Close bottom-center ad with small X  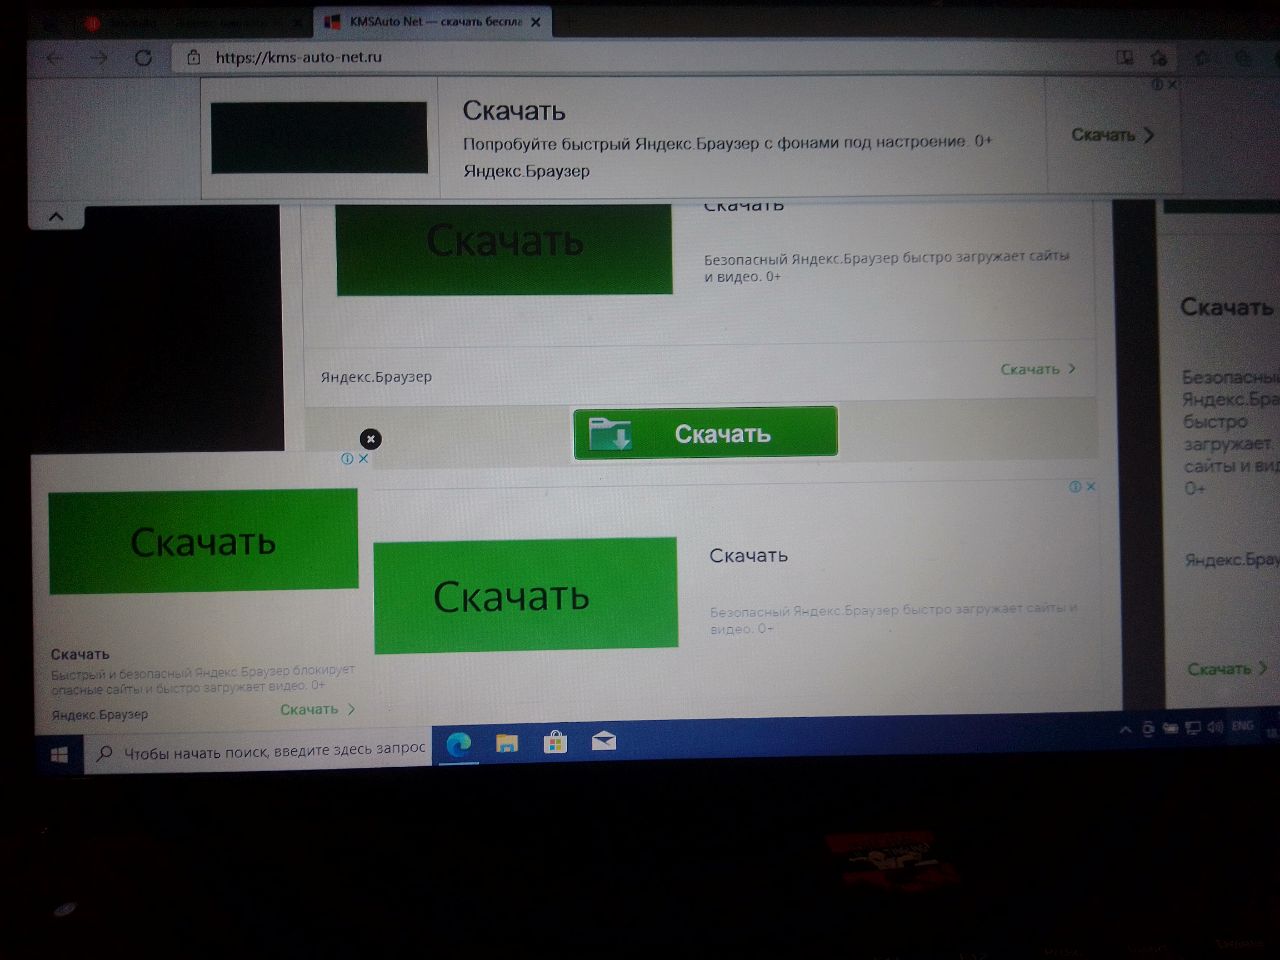(x=1091, y=487)
